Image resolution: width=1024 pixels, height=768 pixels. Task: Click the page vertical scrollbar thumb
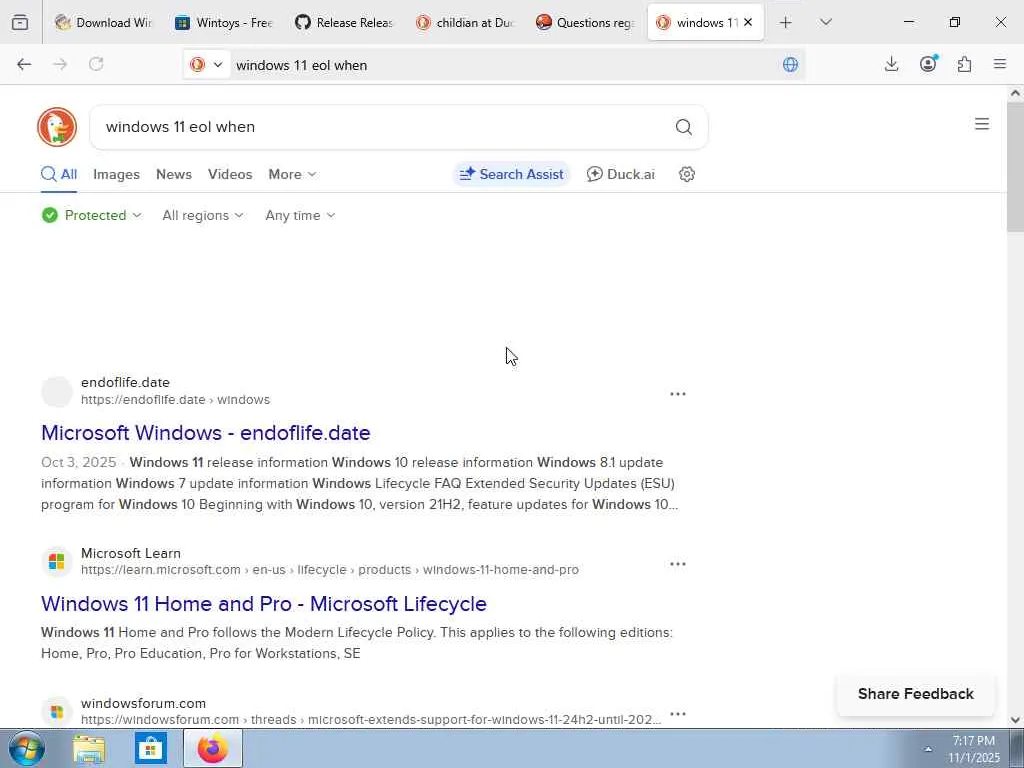point(1015,166)
